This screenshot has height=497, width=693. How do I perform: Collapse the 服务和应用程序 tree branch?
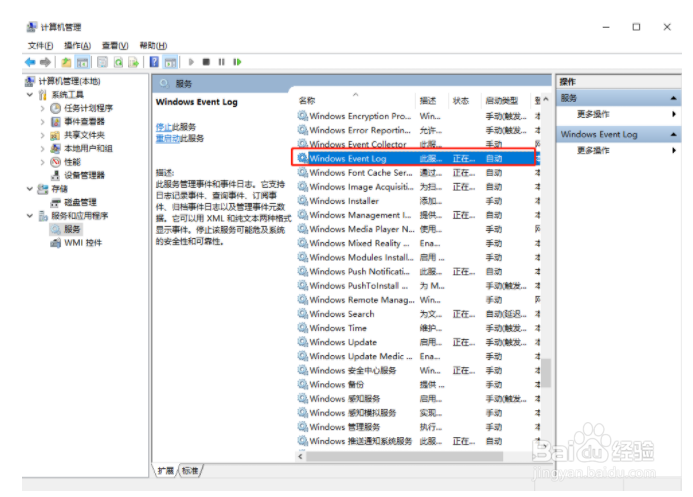pyautogui.click(x=30, y=216)
